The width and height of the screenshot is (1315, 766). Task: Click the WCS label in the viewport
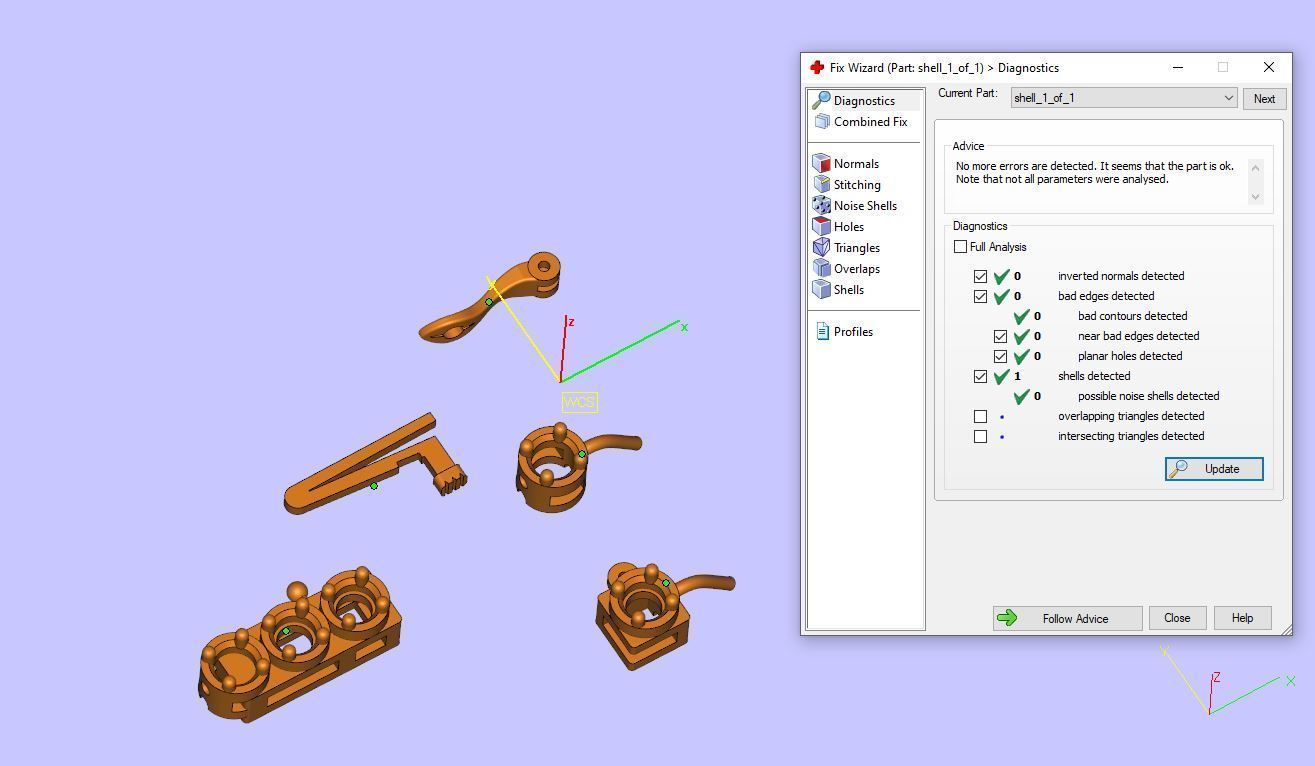pos(579,402)
